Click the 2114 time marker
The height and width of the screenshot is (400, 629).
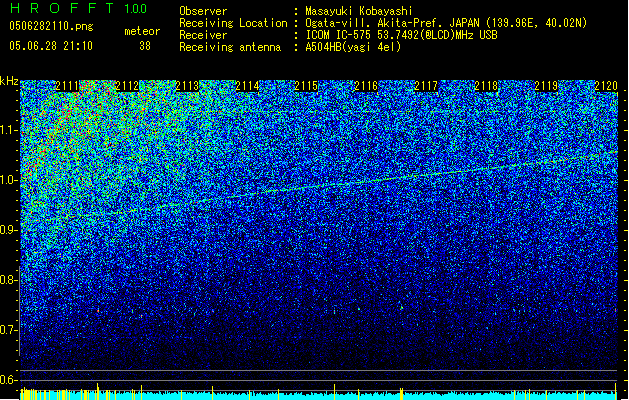247,86
